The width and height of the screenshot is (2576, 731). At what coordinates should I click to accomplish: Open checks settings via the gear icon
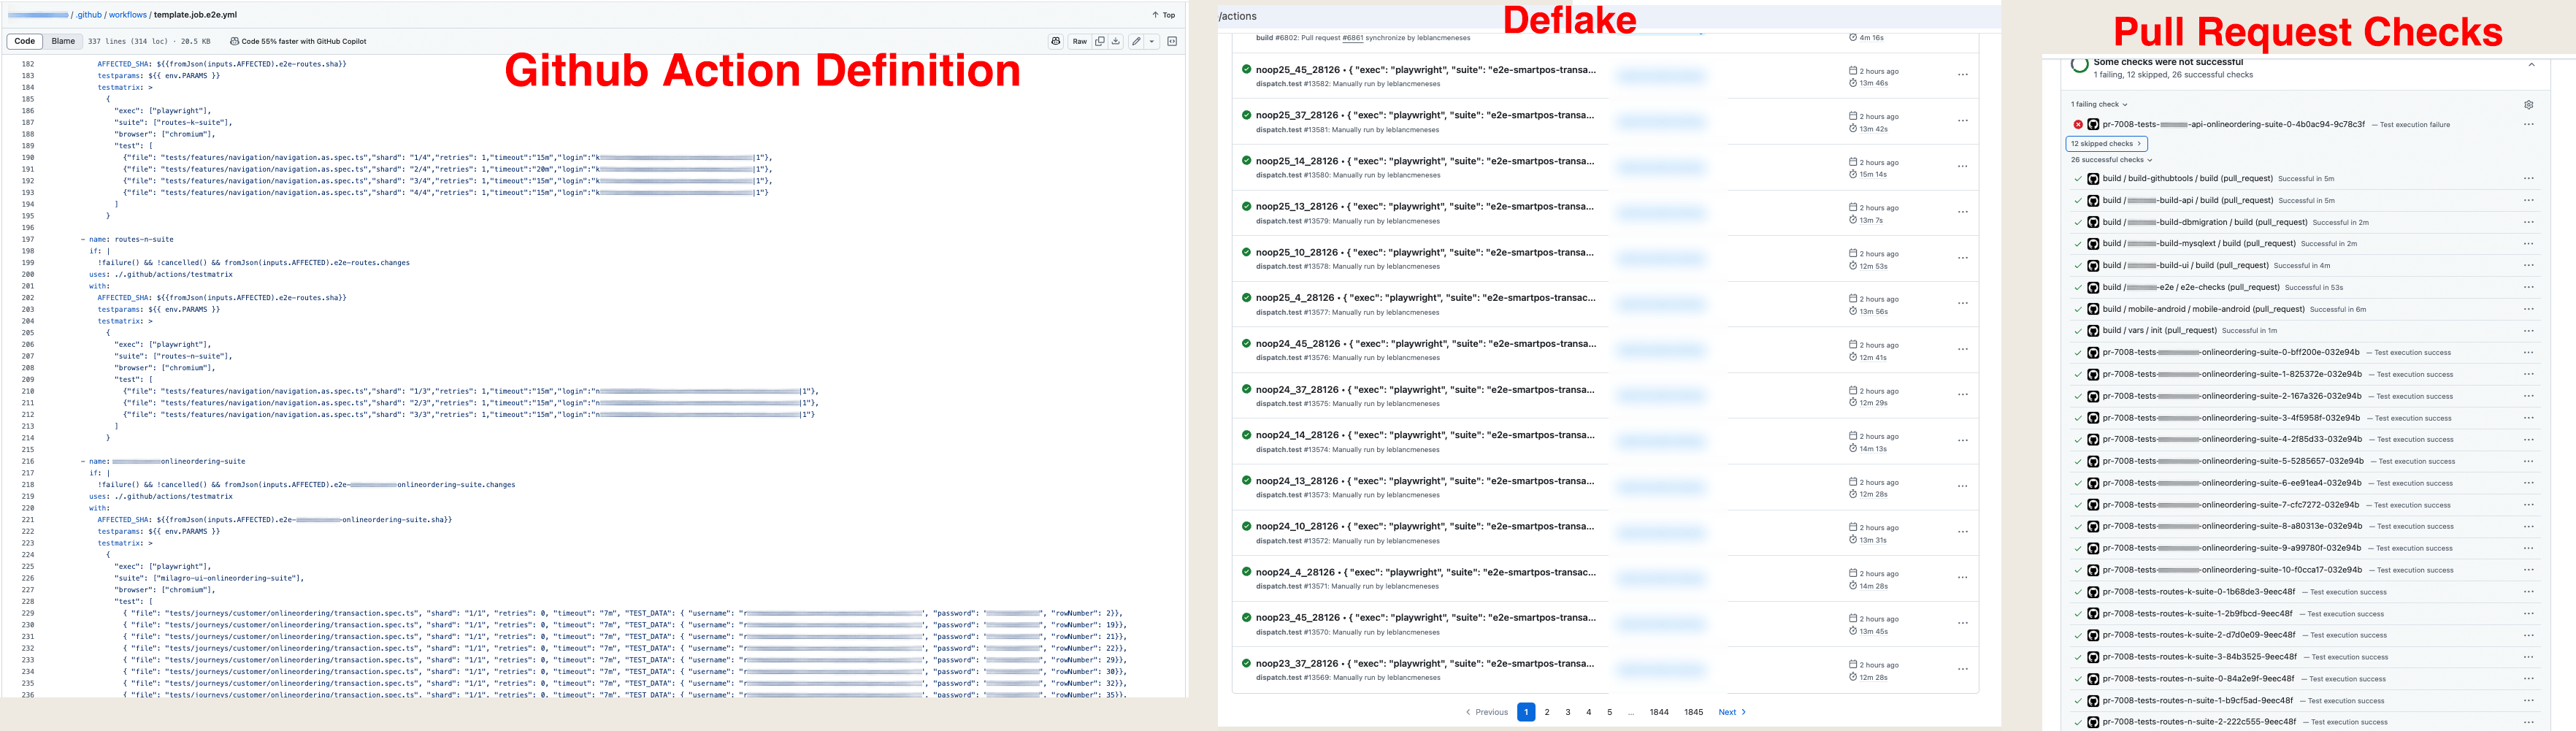click(2529, 105)
